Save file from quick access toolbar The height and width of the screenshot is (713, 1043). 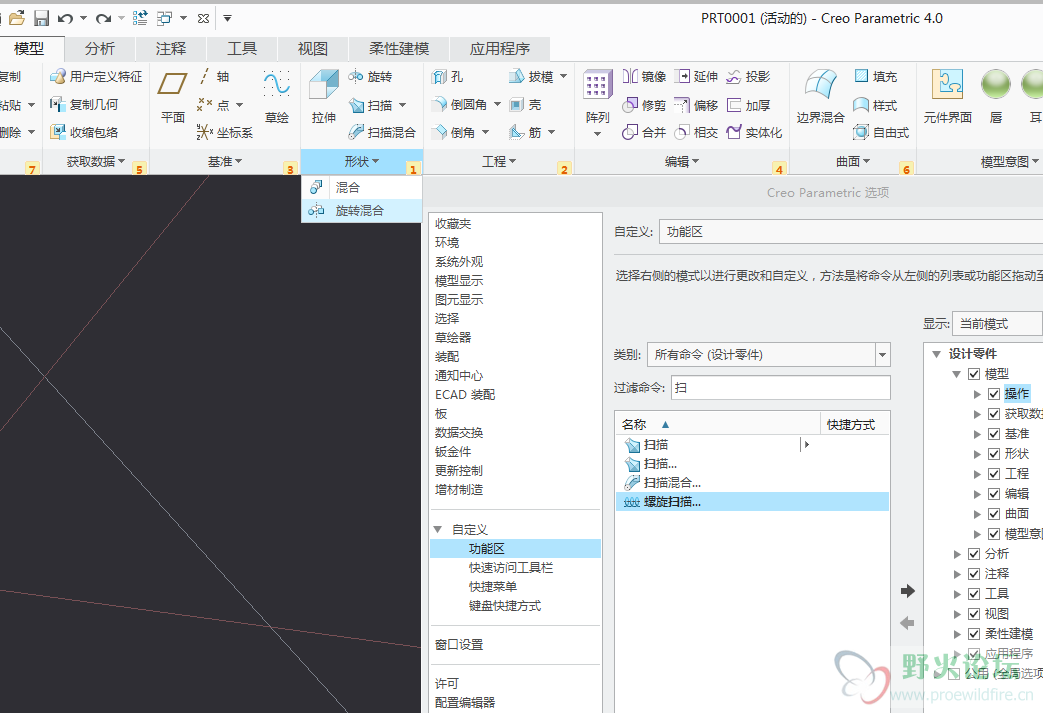tap(41, 18)
